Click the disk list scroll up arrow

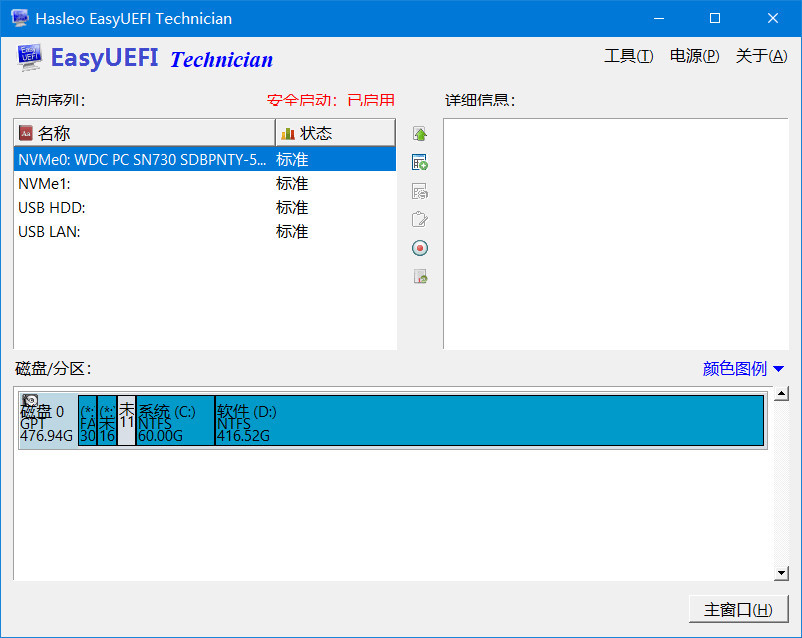pyautogui.click(x=781, y=394)
